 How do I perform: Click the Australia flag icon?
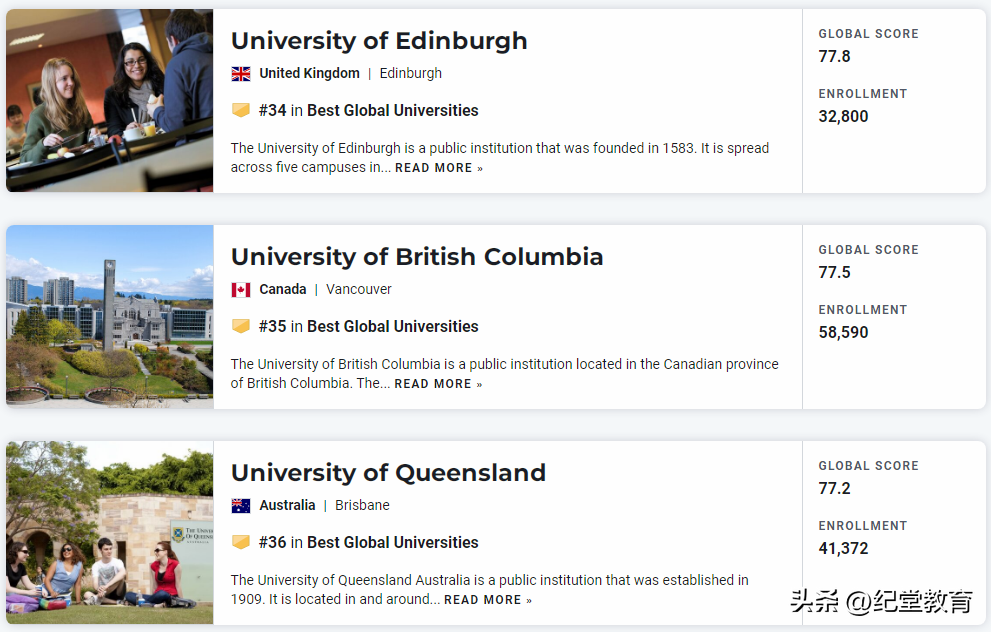tap(241, 506)
